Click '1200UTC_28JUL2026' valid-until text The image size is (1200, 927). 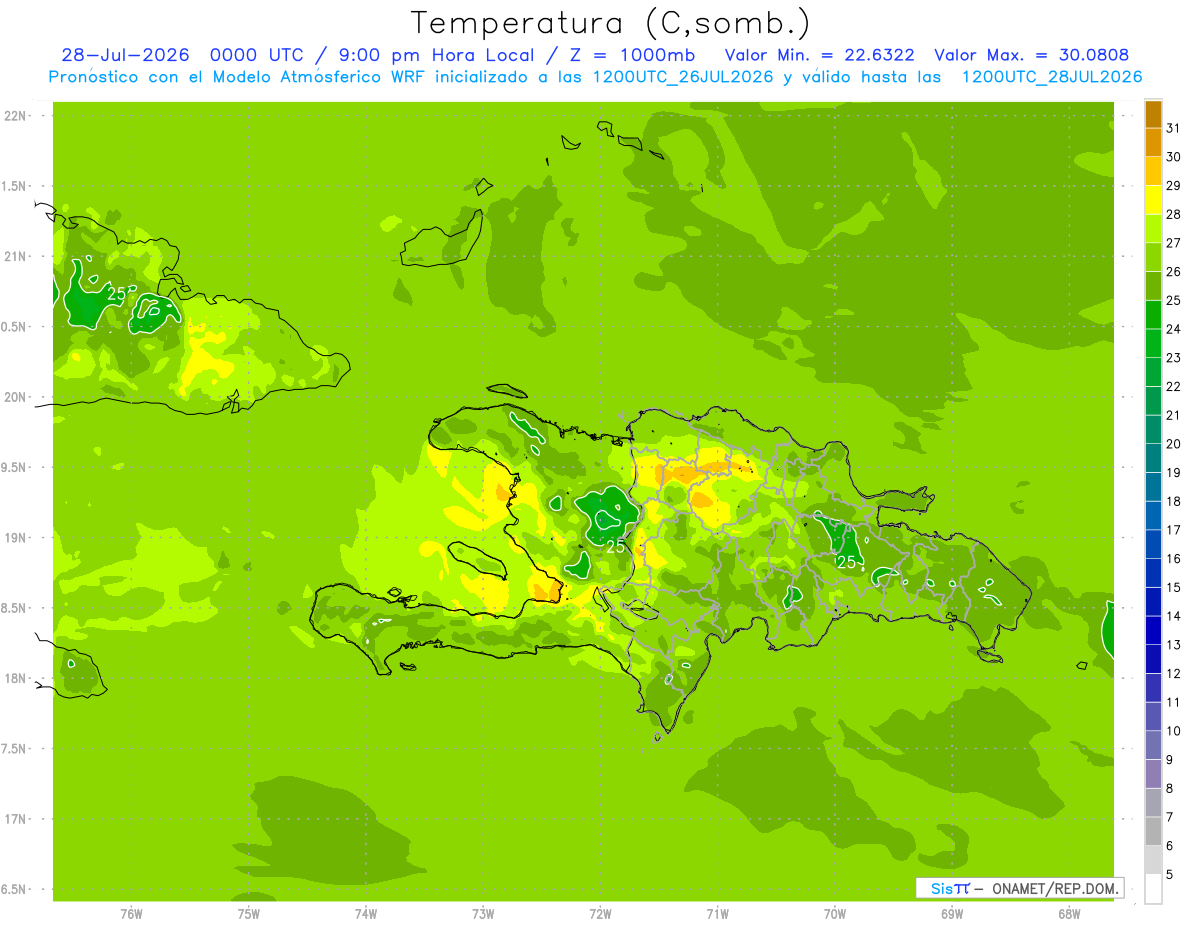tap(1052, 77)
